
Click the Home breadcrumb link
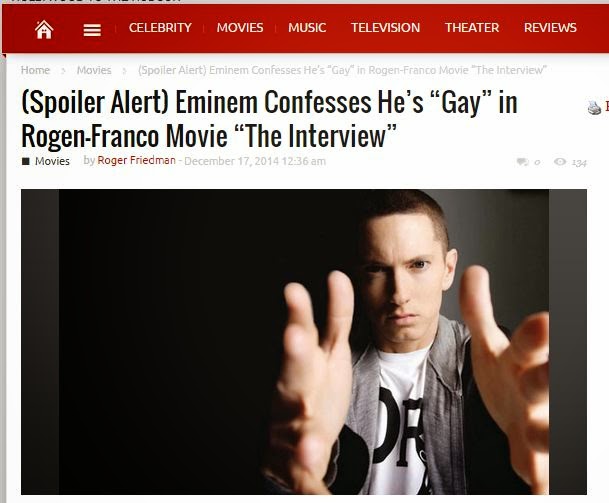pos(35,70)
